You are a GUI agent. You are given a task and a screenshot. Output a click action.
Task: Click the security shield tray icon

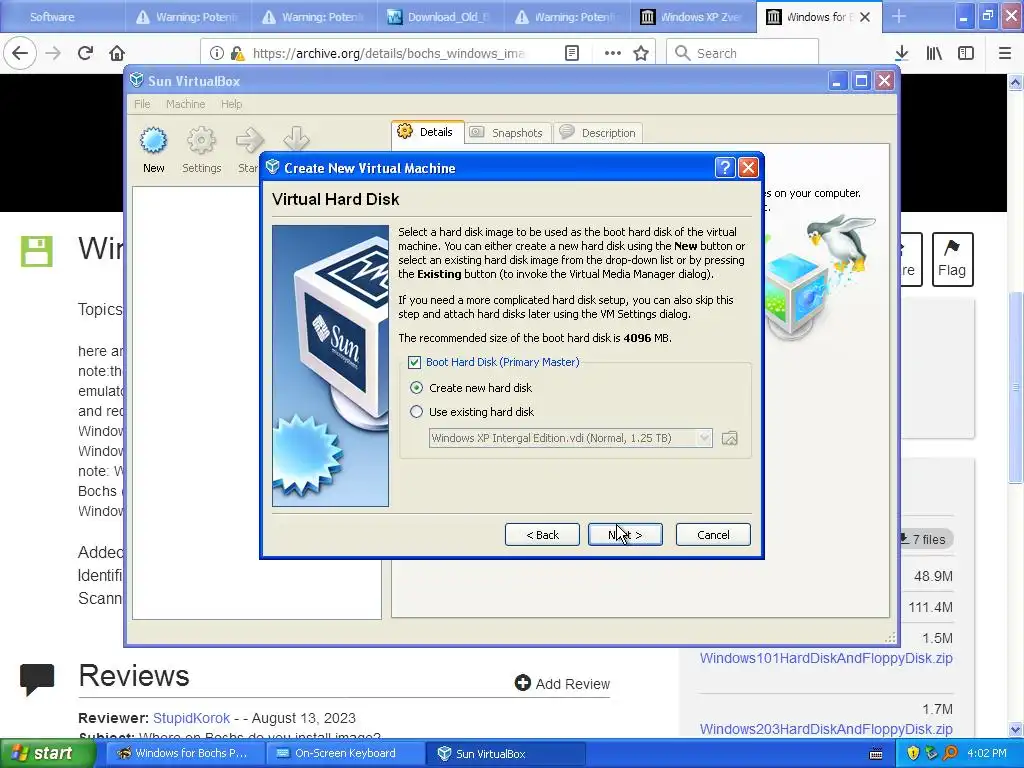[913, 753]
